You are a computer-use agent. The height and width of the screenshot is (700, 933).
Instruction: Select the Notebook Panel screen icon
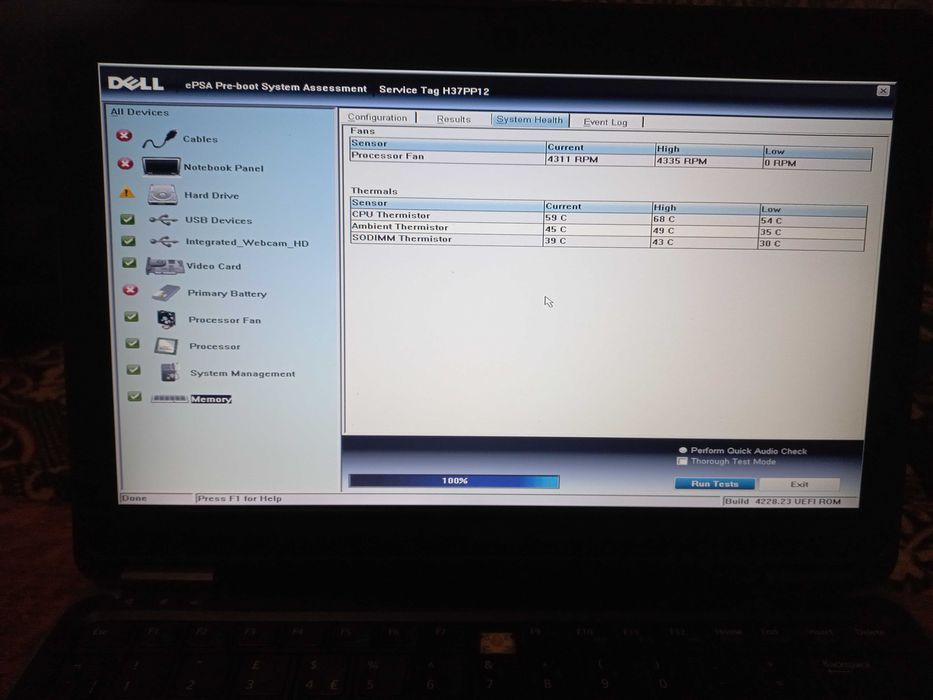tap(161, 167)
